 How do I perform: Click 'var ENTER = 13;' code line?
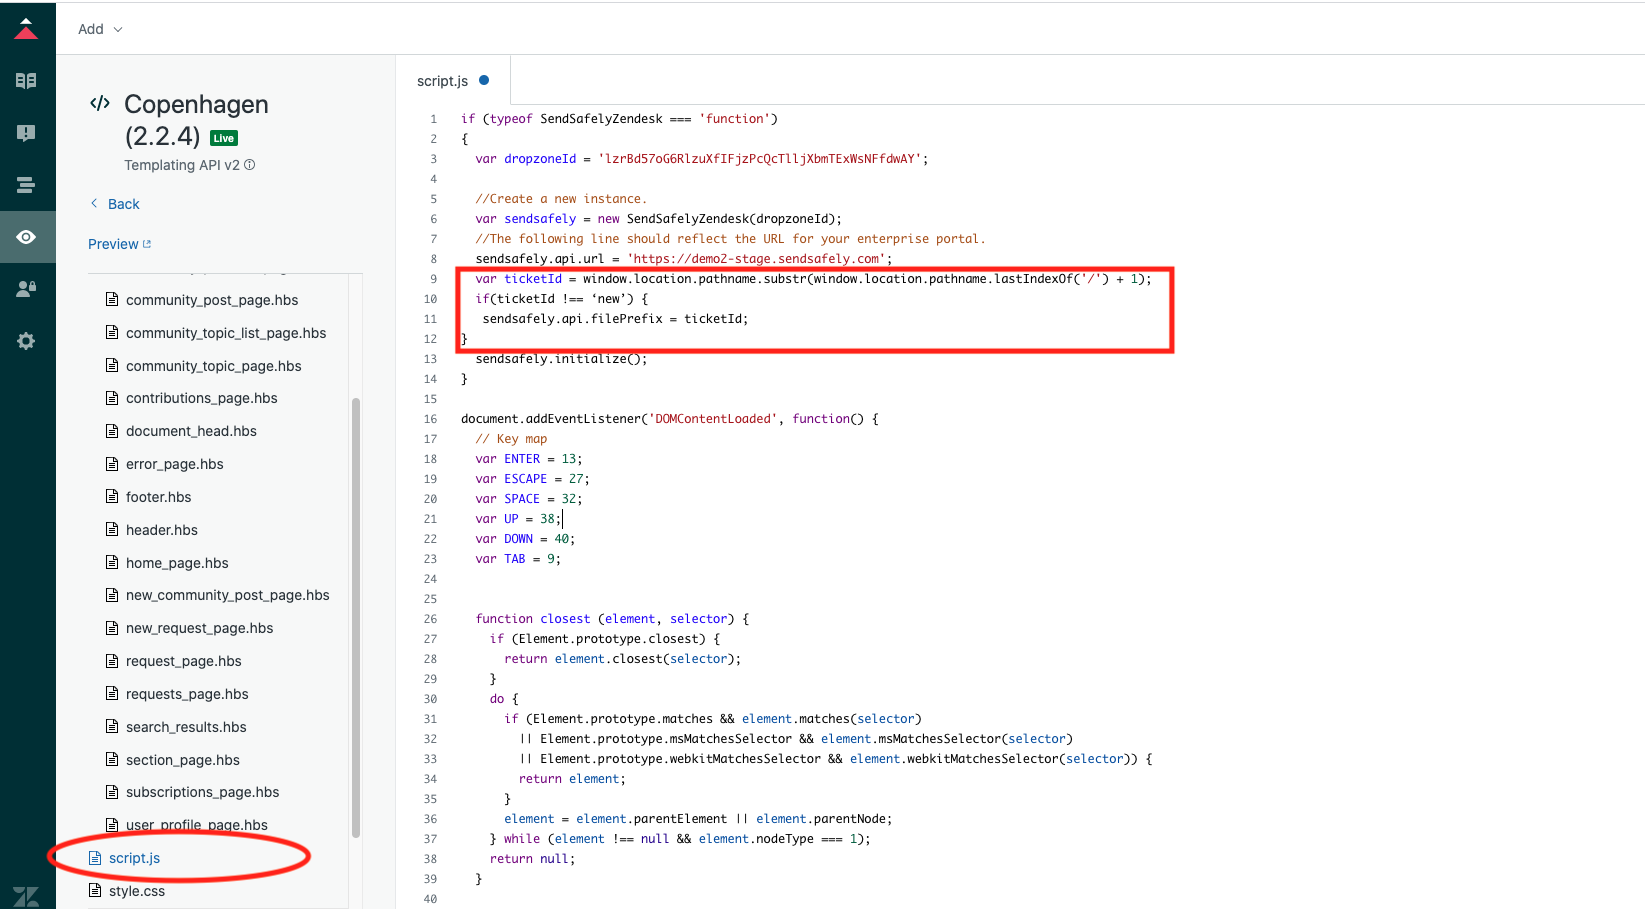tap(529, 459)
